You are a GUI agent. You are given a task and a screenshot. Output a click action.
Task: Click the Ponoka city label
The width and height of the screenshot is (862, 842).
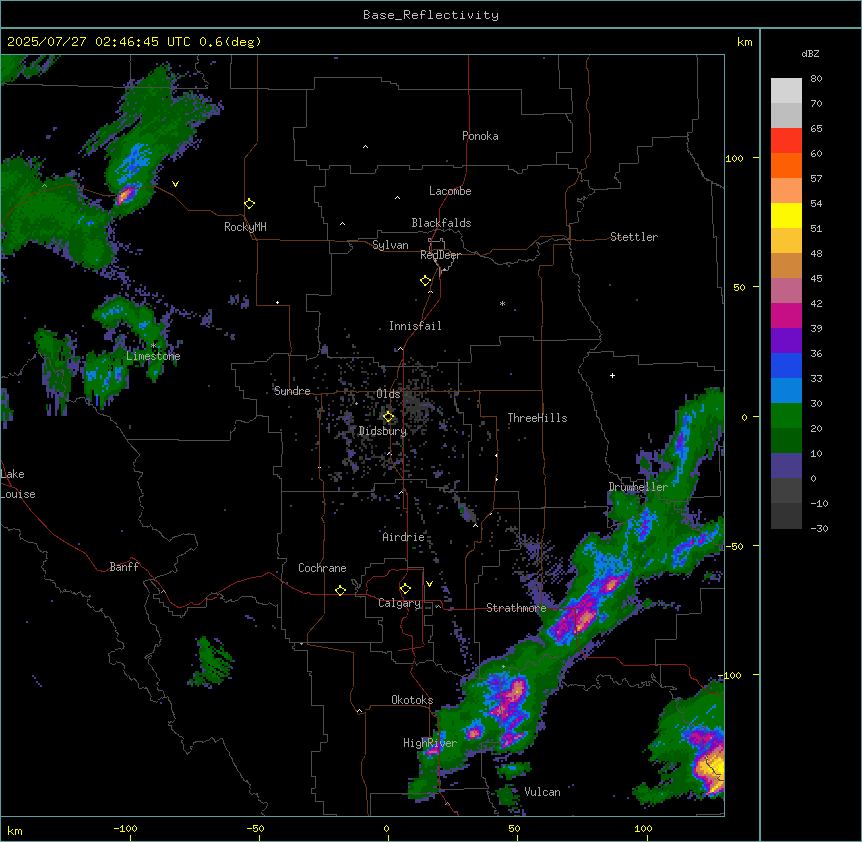point(480,136)
